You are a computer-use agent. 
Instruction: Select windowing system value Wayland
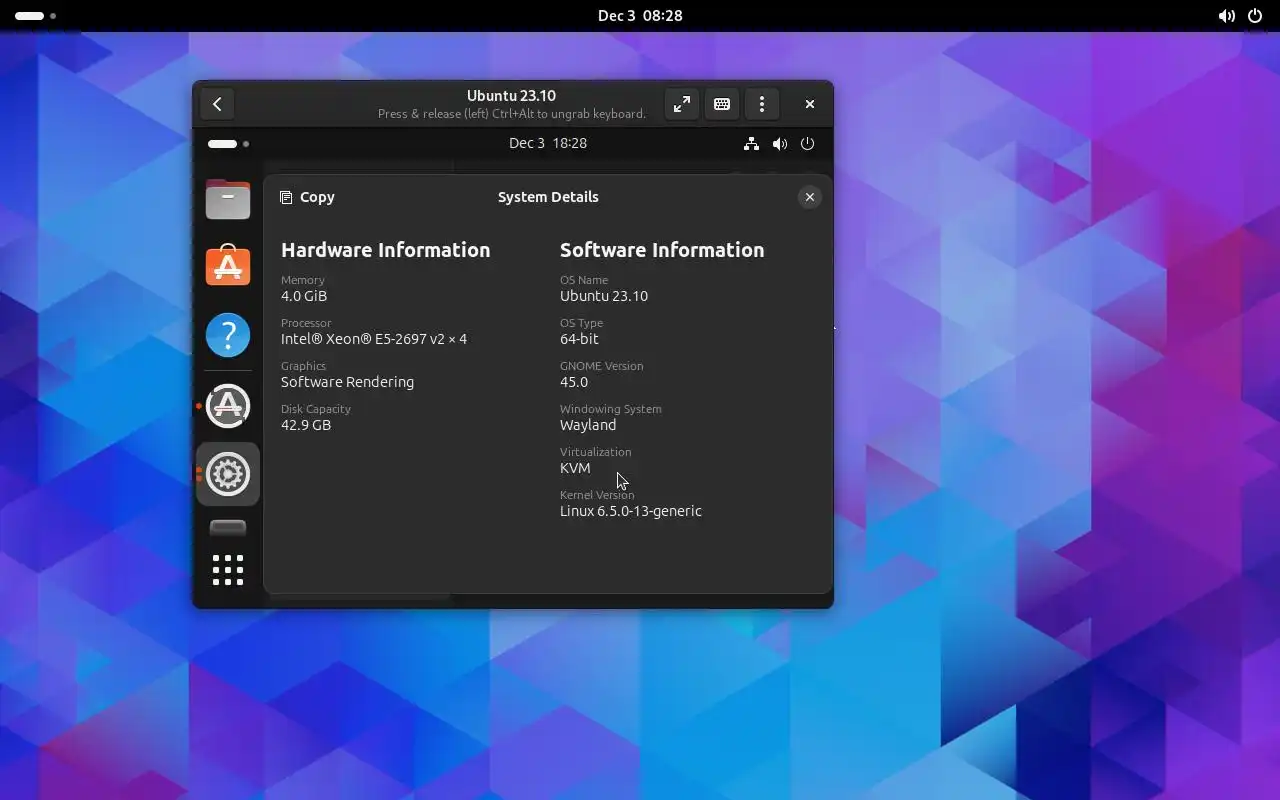(x=588, y=425)
